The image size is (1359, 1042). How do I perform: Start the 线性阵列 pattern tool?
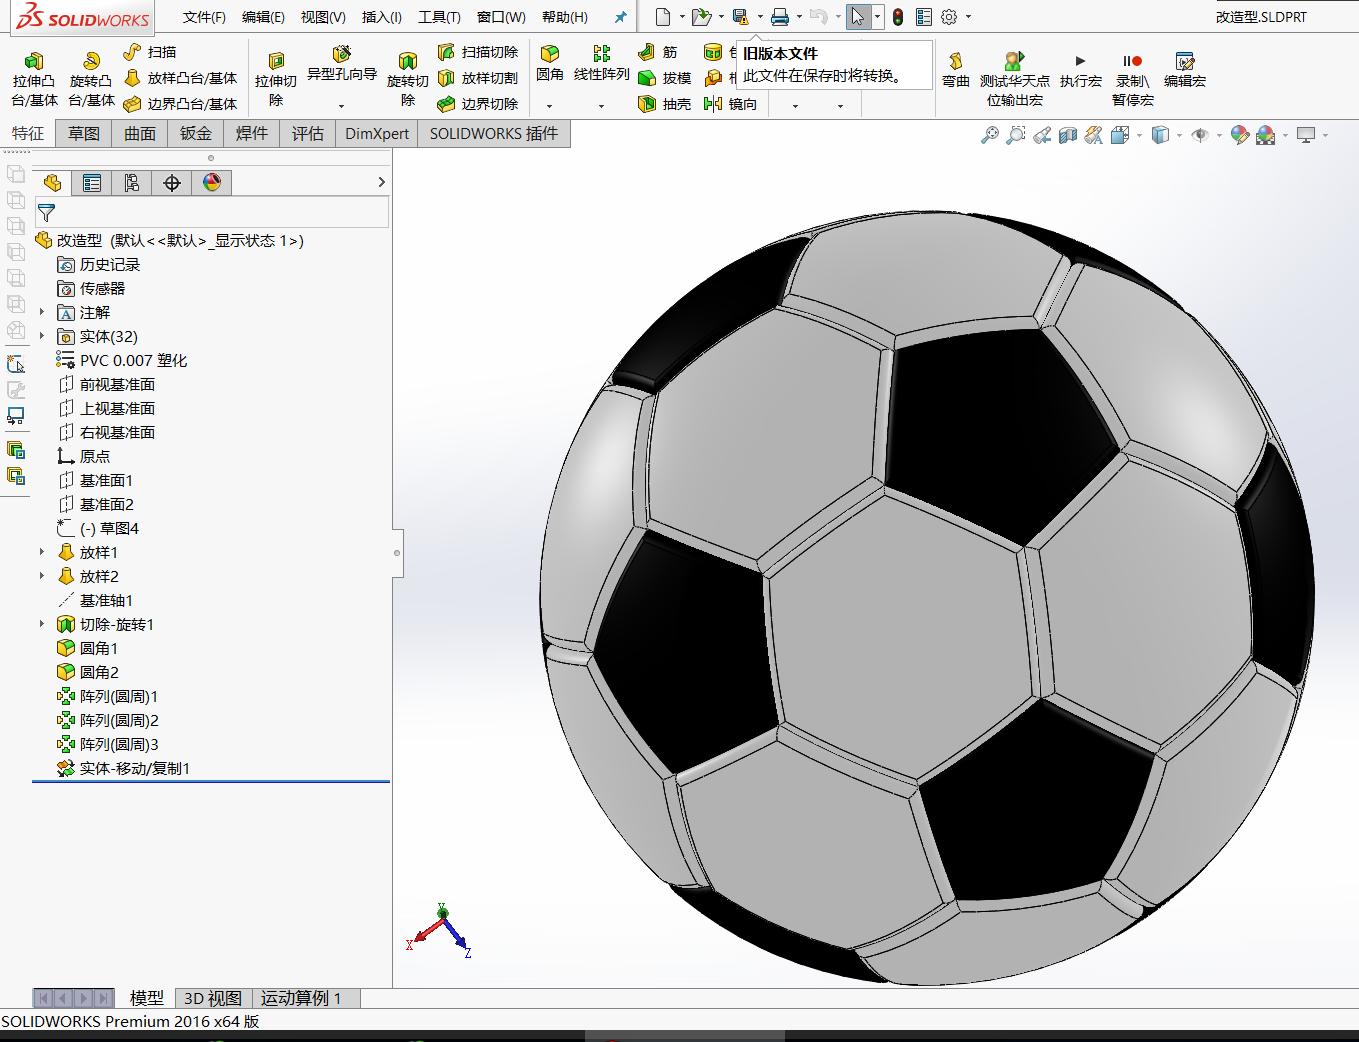tap(600, 63)
